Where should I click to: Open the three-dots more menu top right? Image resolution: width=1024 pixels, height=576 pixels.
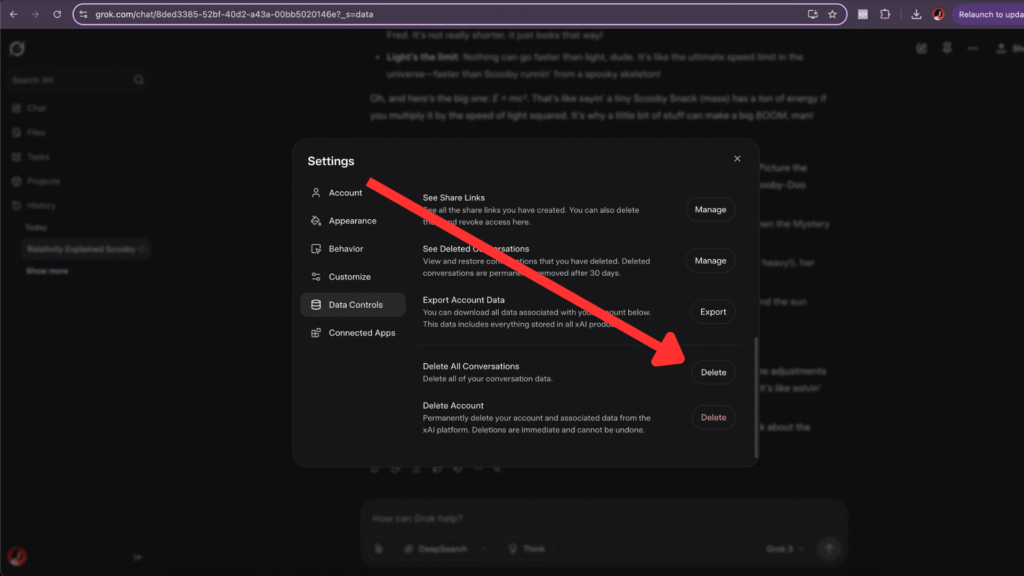(x=972, y=48)
